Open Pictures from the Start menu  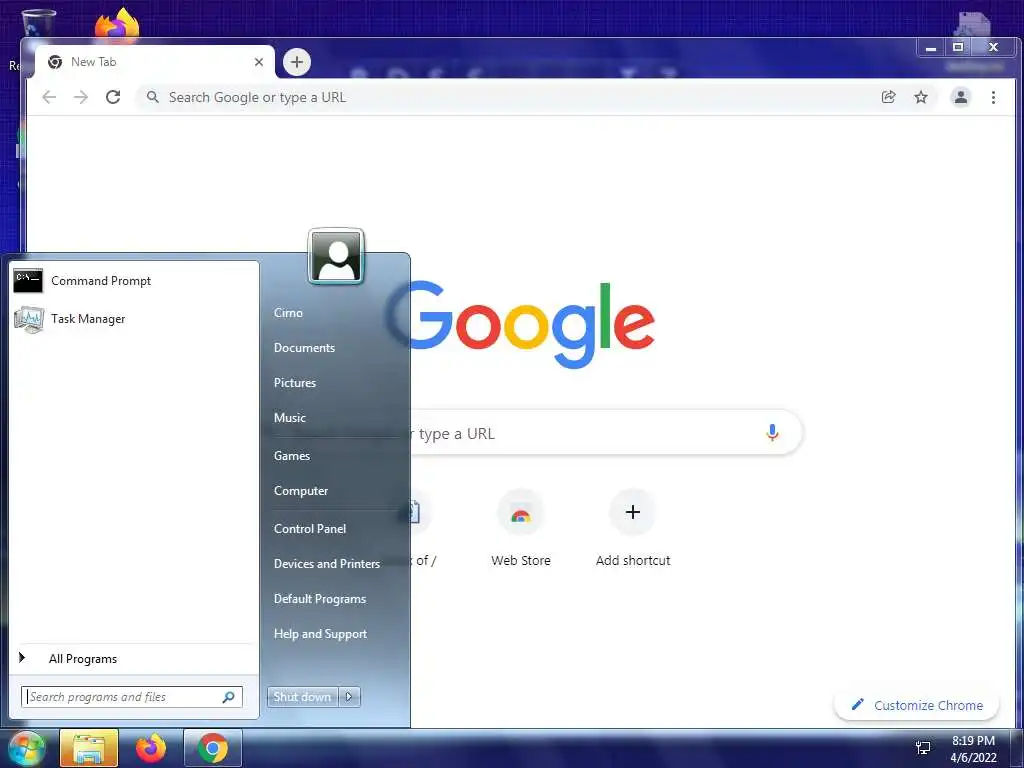295,383
